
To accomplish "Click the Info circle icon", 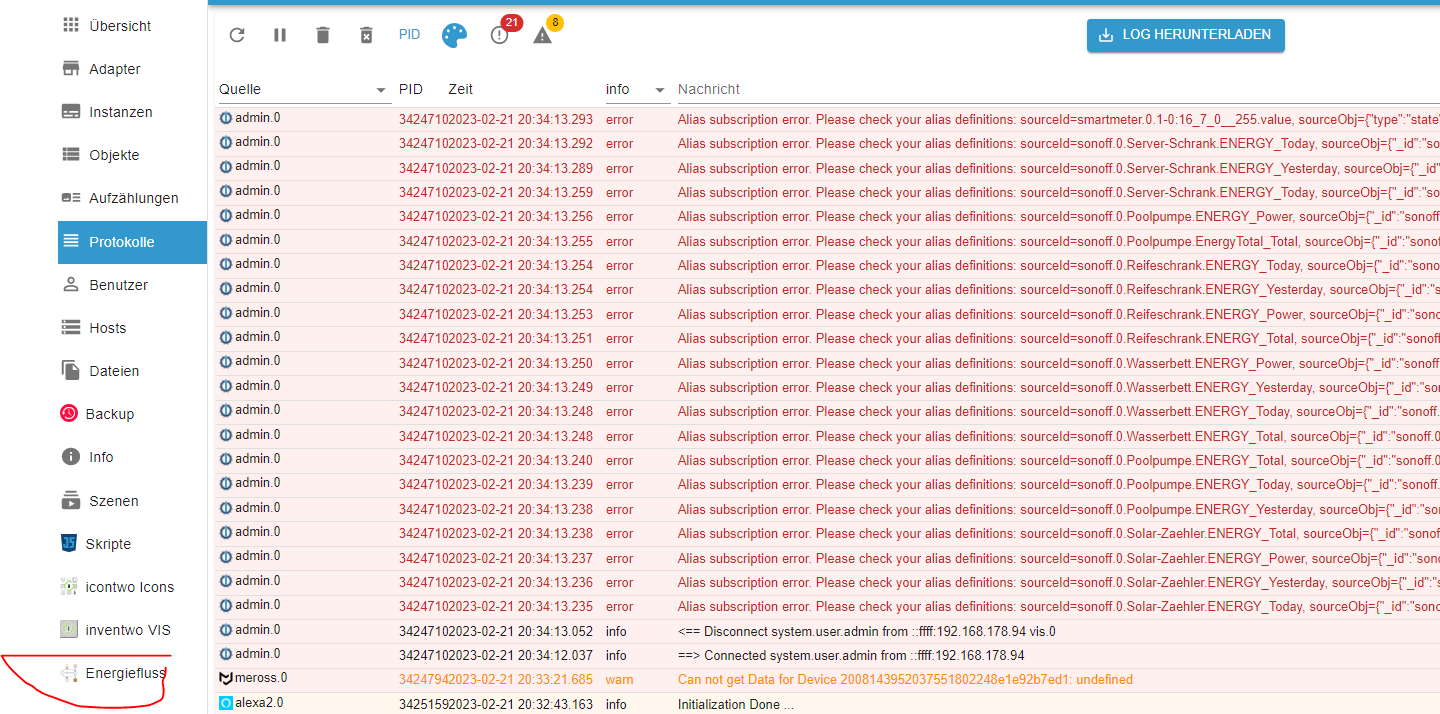I will pyautogui.click(x=71, y=457).
